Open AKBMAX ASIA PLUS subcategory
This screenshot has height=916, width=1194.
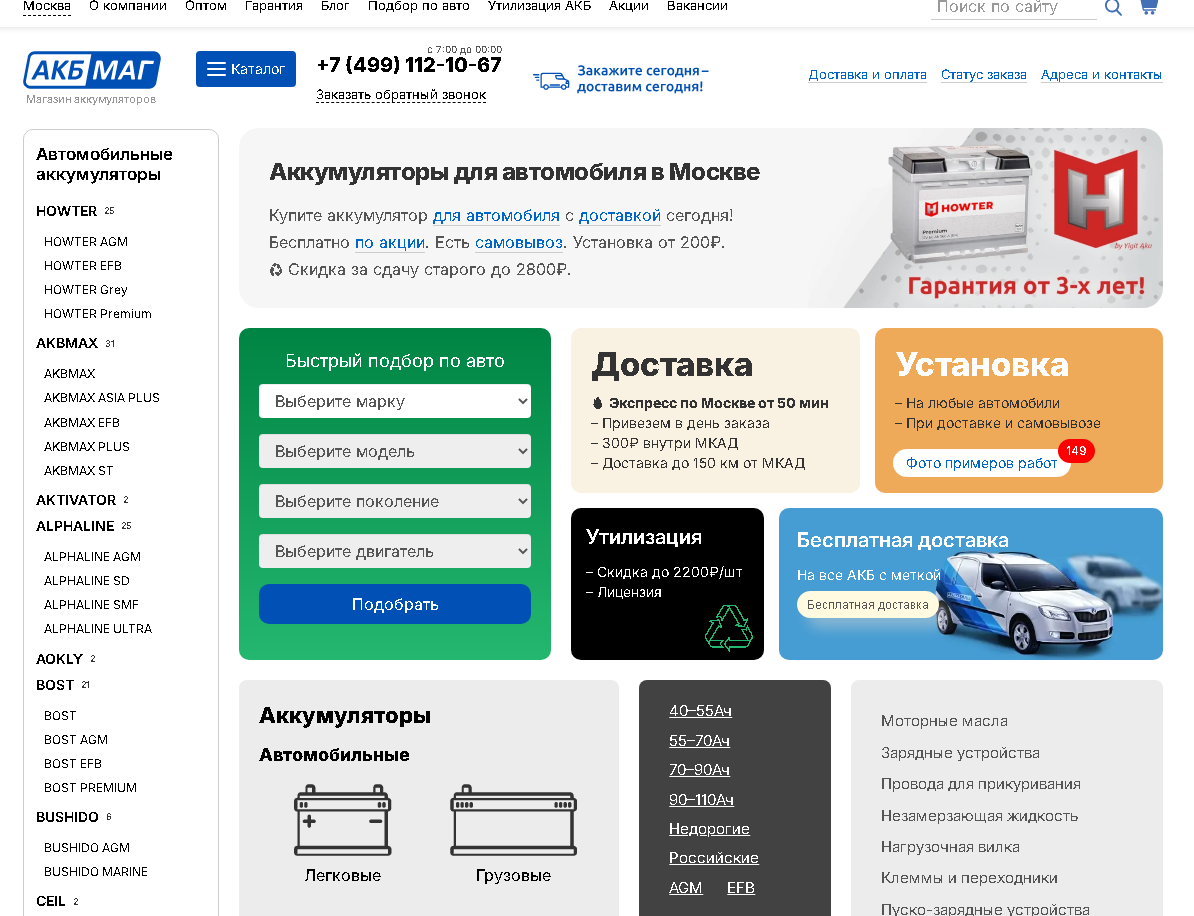[102, 397]
